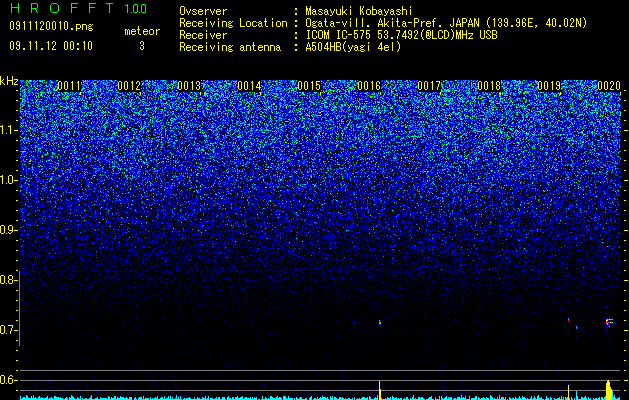Select the 0013 time marker
The image size is (629, 400).
point(189,86)
